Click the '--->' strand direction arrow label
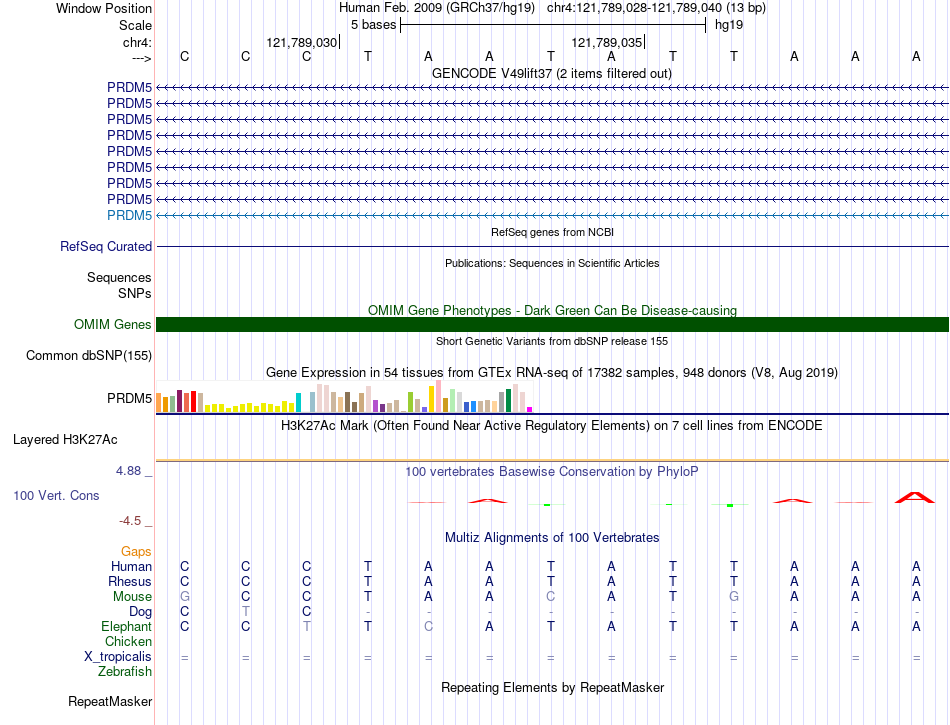 coord(141,58)
